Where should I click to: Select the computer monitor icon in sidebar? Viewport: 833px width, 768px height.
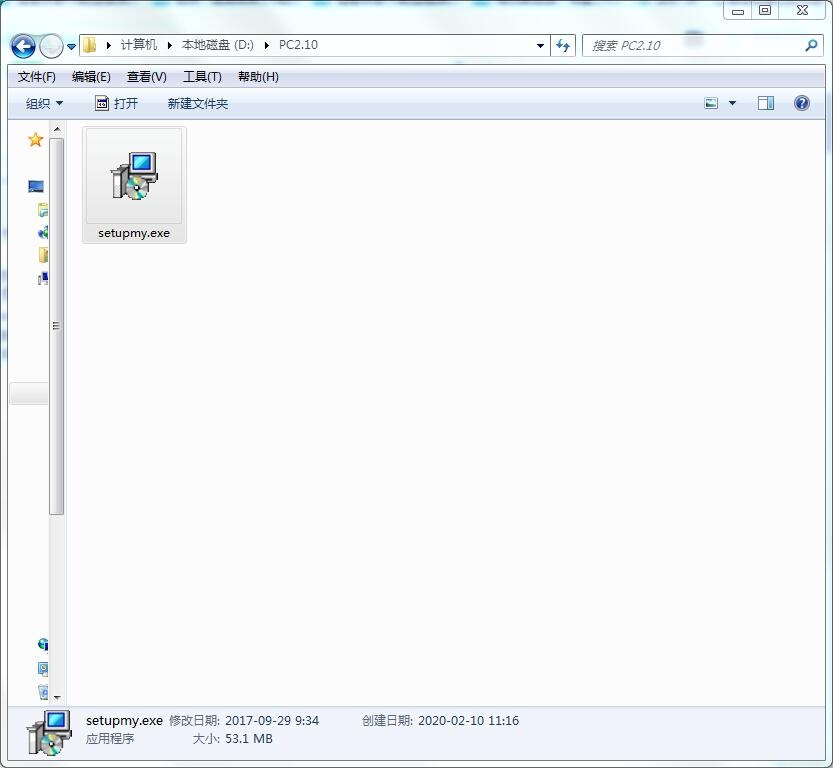pyautogui.click(x=36, y=186)
